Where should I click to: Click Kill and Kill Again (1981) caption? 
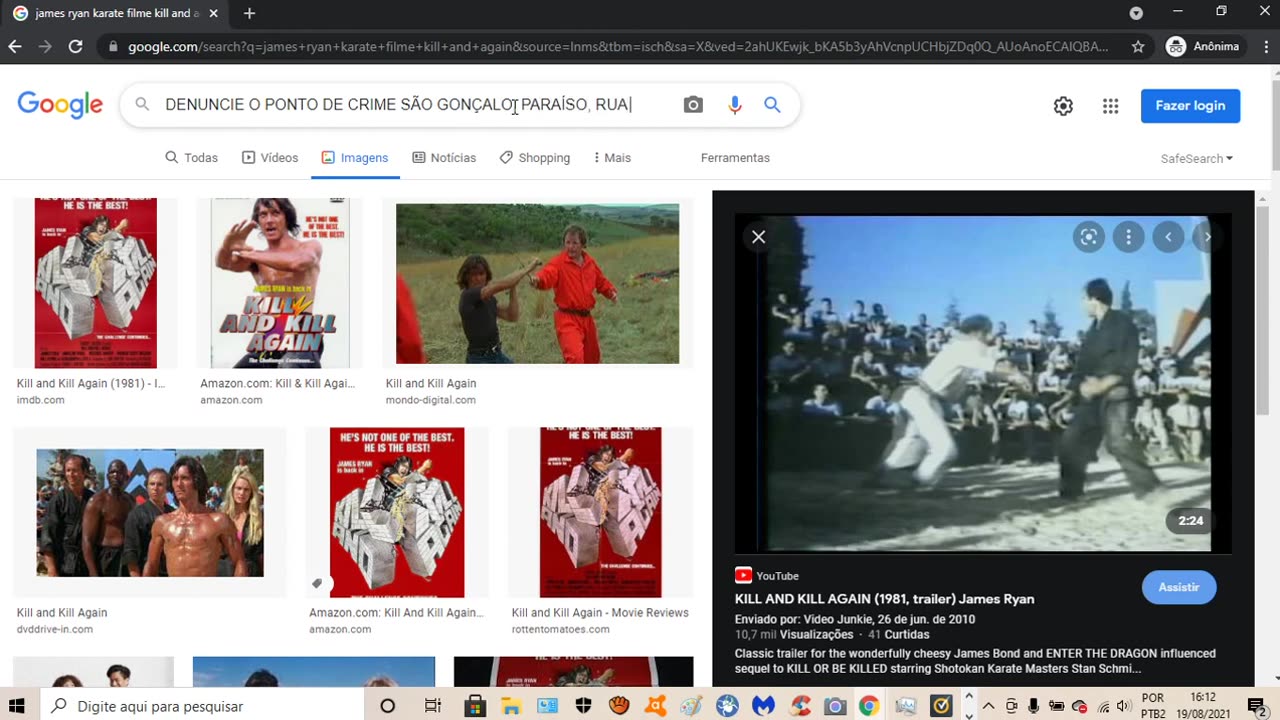click(91, 383)
